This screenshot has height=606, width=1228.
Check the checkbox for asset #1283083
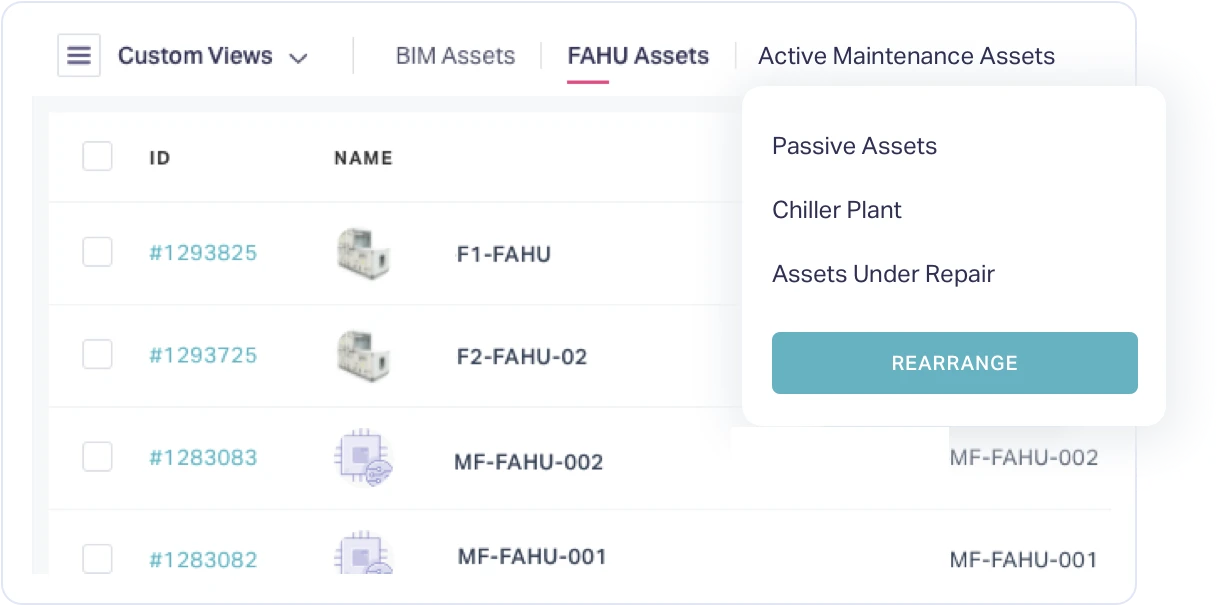[x=97, y=457]
